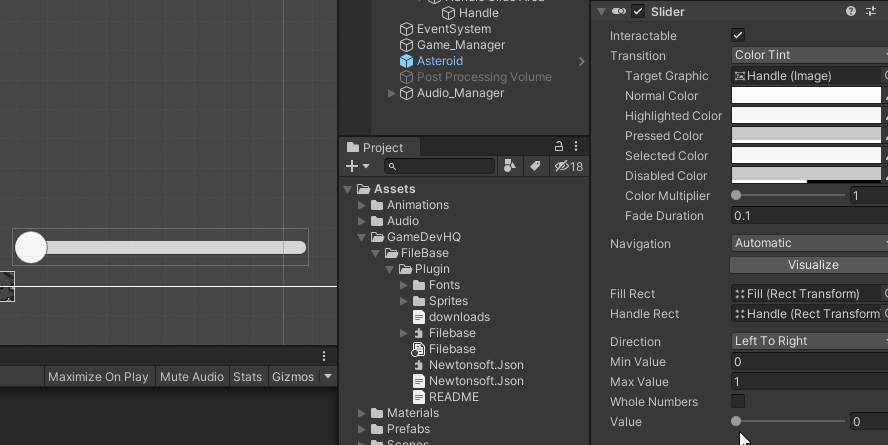Click the plus icon to create asset

coord(352,166)
